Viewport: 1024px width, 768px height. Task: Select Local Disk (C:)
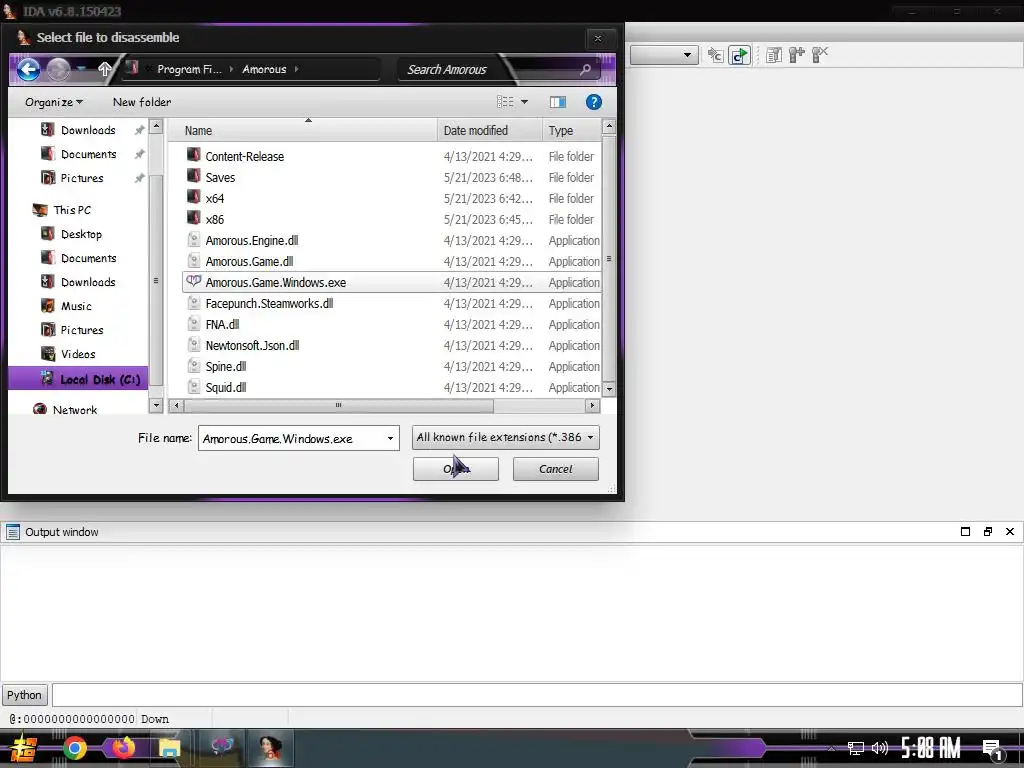point(78,379)
